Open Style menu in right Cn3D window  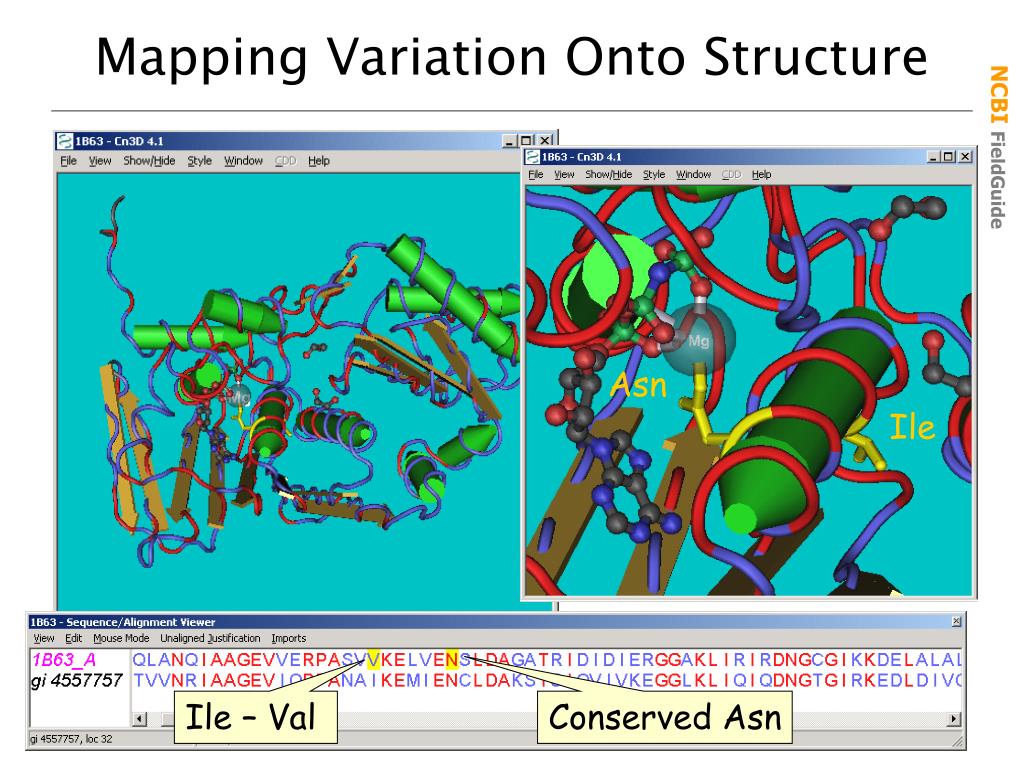click(x=654, y=174)
